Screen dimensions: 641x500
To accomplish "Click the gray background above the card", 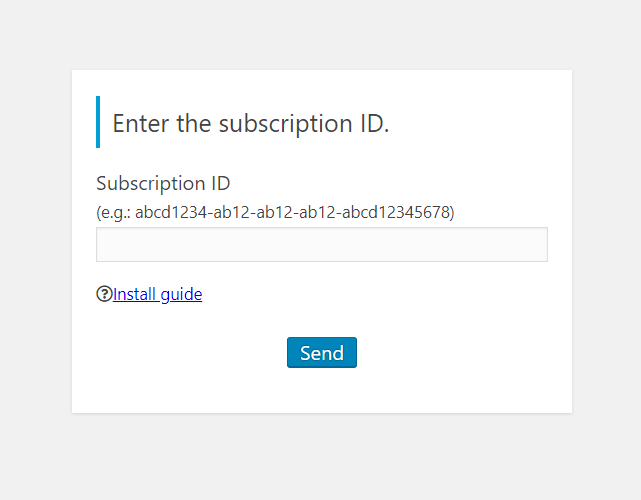I will pyautogui.click(x=320, y=35).
